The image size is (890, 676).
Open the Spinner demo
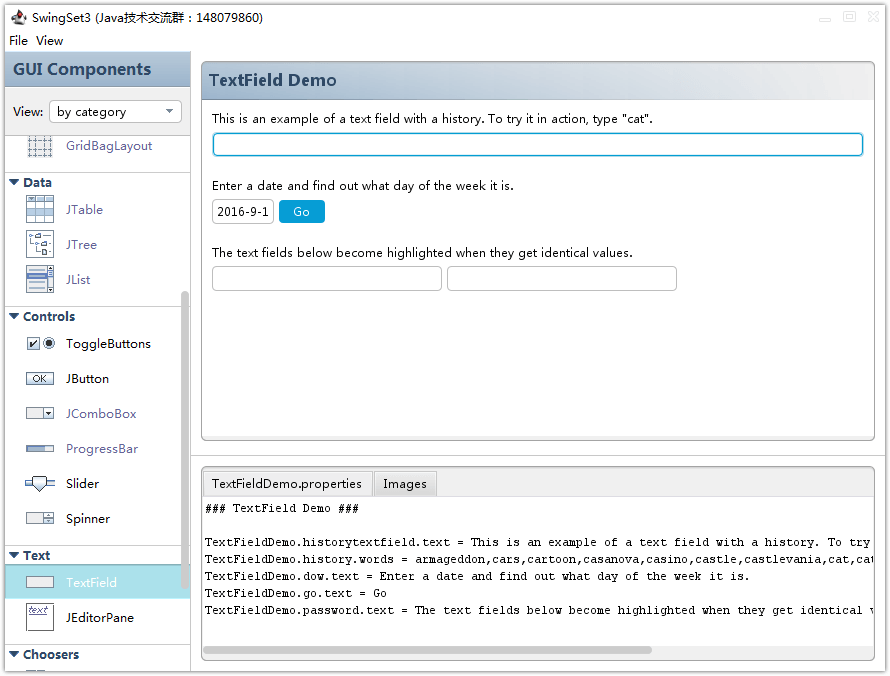tap(87, 518)
